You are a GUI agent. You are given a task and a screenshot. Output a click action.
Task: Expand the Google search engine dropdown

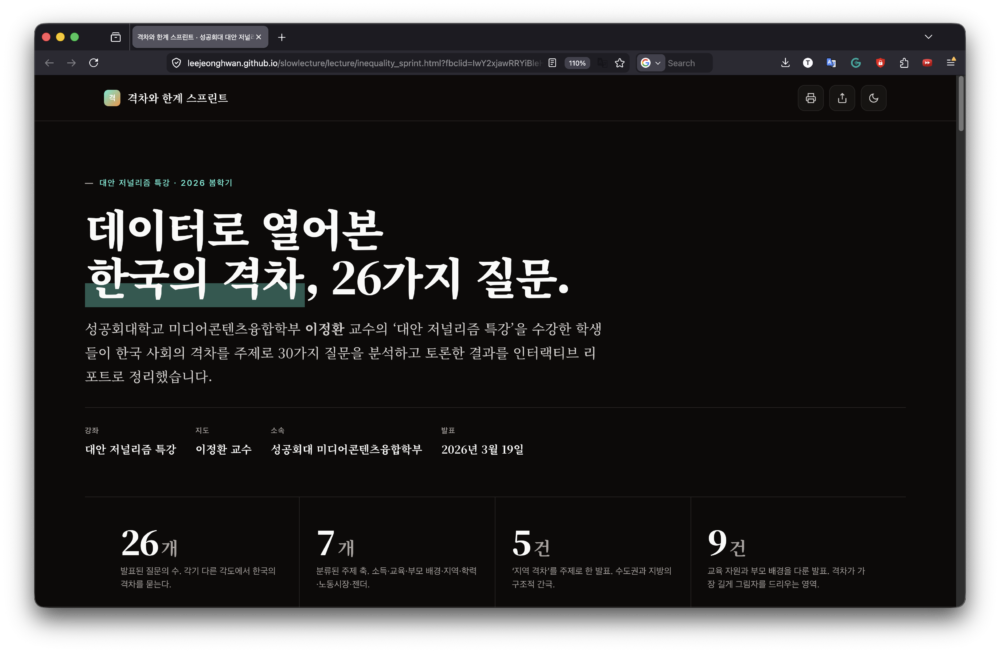tap(651, 63)
